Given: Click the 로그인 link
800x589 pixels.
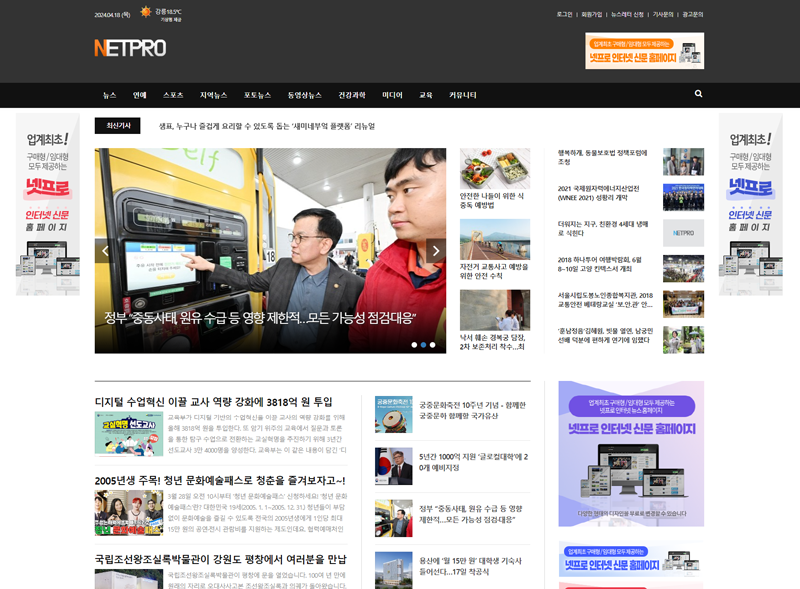Looking at the screenshot, I should pyautogui.click(x=564, y=15).
